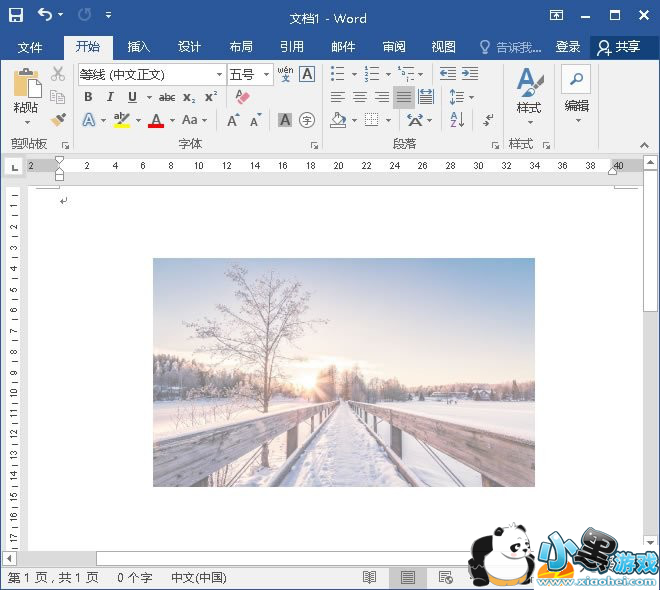The height and width of the screenshot is (590, 660).
Task: Apply numbered list
Action: tap(372, 74)
